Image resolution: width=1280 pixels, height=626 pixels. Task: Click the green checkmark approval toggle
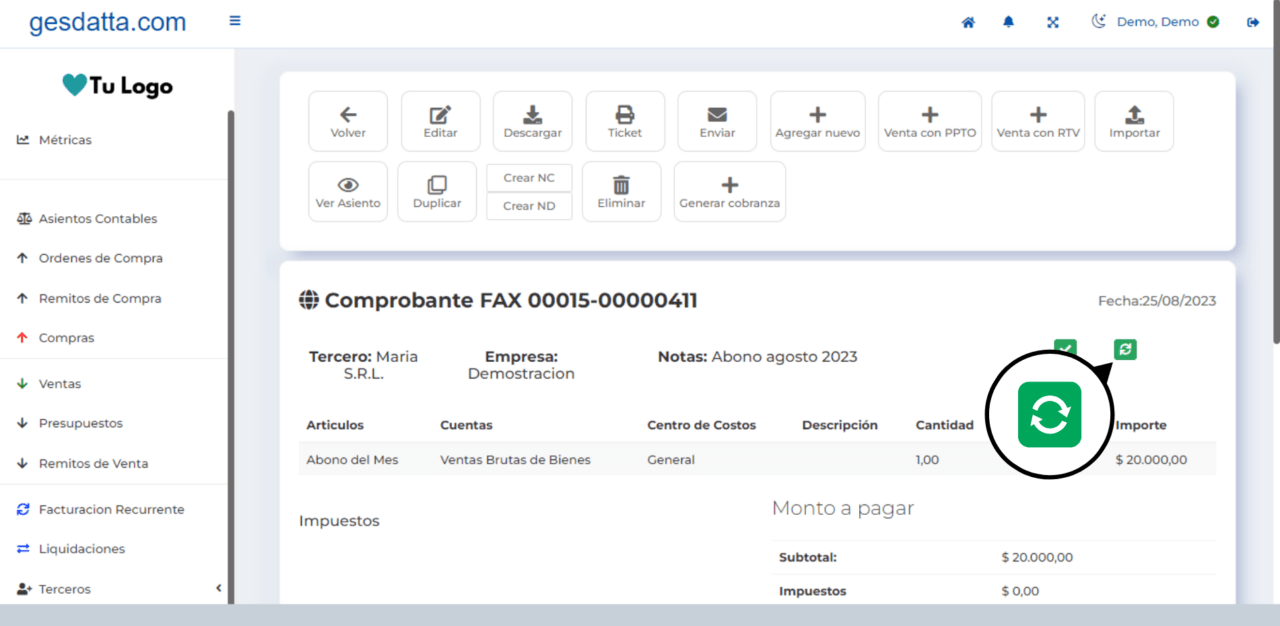coord(1065,350)
